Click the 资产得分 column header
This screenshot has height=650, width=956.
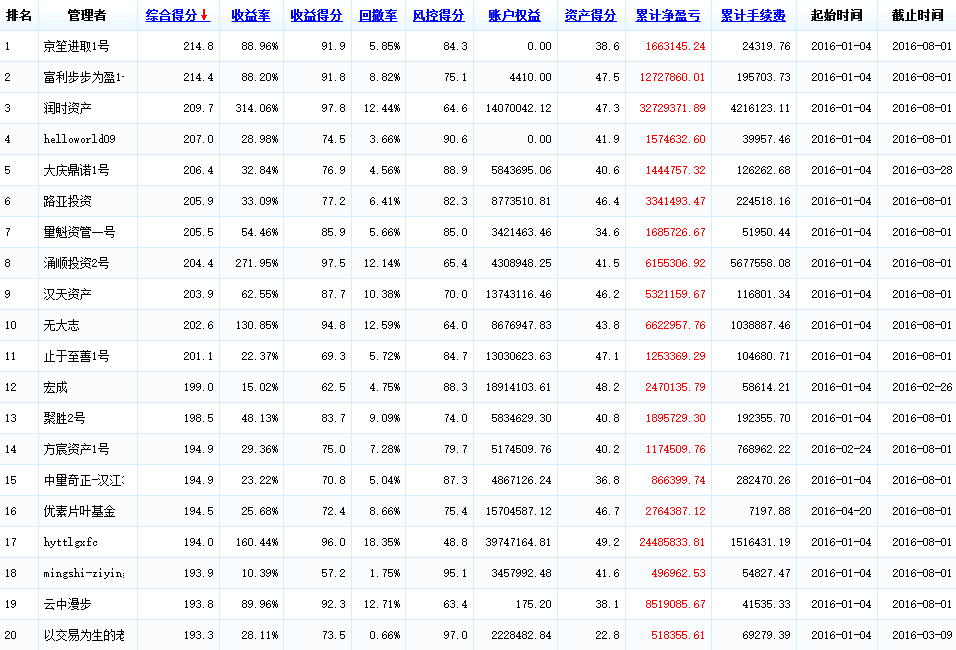coord(590,15)
